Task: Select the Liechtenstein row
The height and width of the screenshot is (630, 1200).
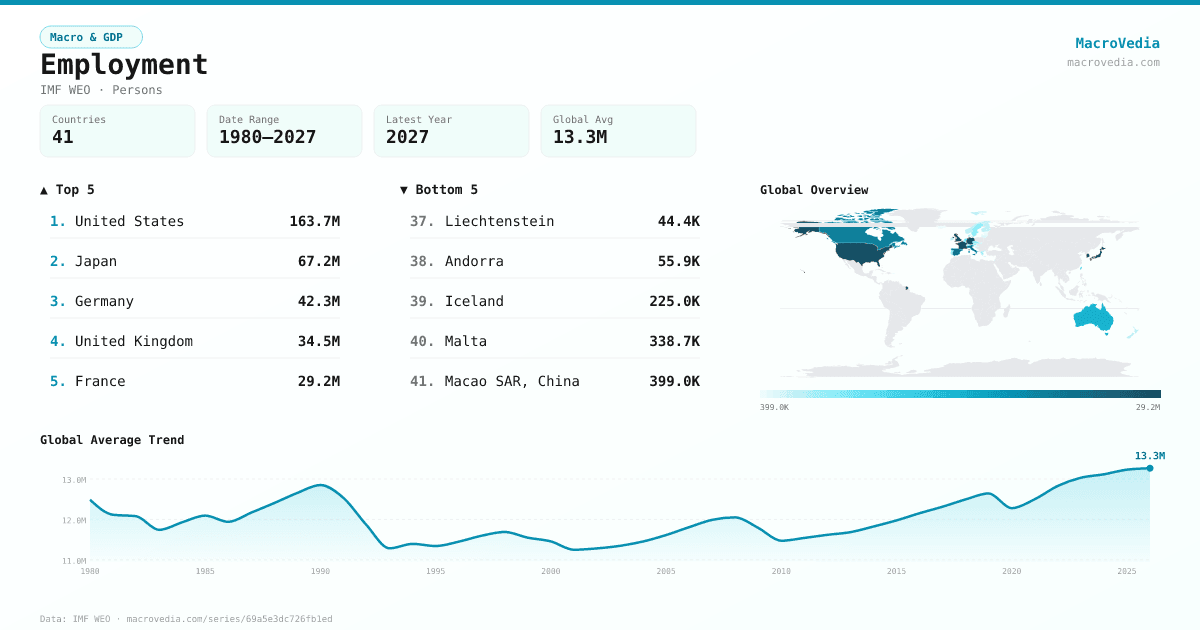Action: (555, 221)
